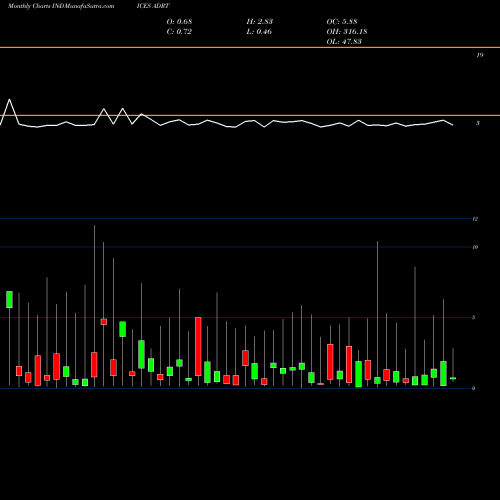The image size is (500, 500).
Task: Select the open value 'O: 0.68'
Action: pos(179,22)
